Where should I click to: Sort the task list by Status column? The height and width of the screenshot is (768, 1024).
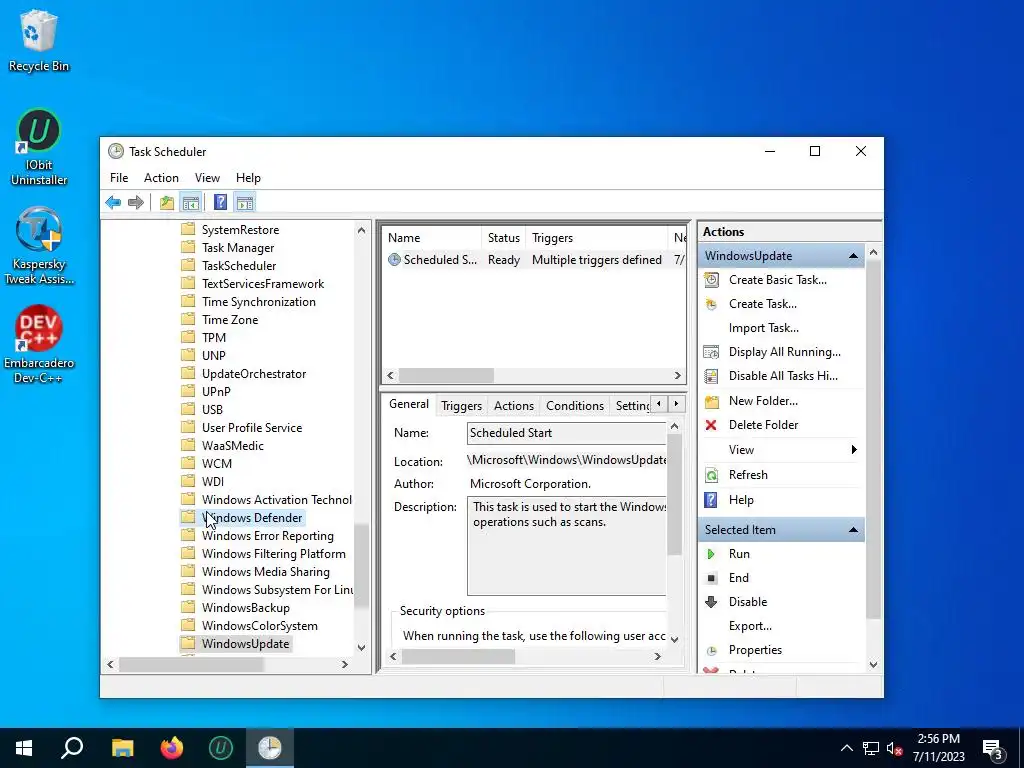[x=504, y=238]
